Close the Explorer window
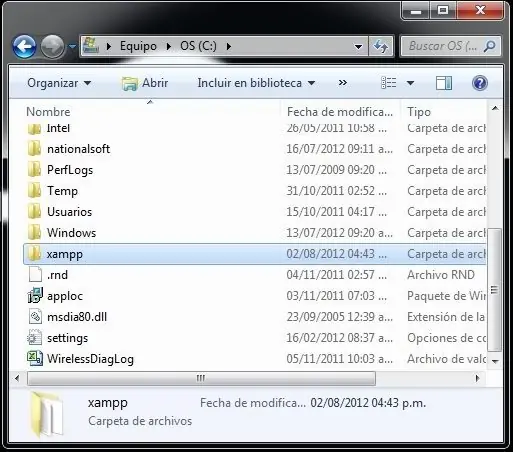The width and height of the screenshot is (513, 452). (x=480, y=11)
